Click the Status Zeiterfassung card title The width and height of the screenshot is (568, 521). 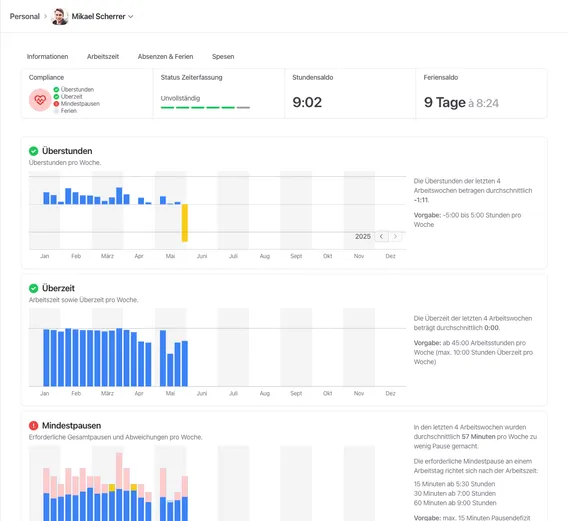click(x=192, y=78)
